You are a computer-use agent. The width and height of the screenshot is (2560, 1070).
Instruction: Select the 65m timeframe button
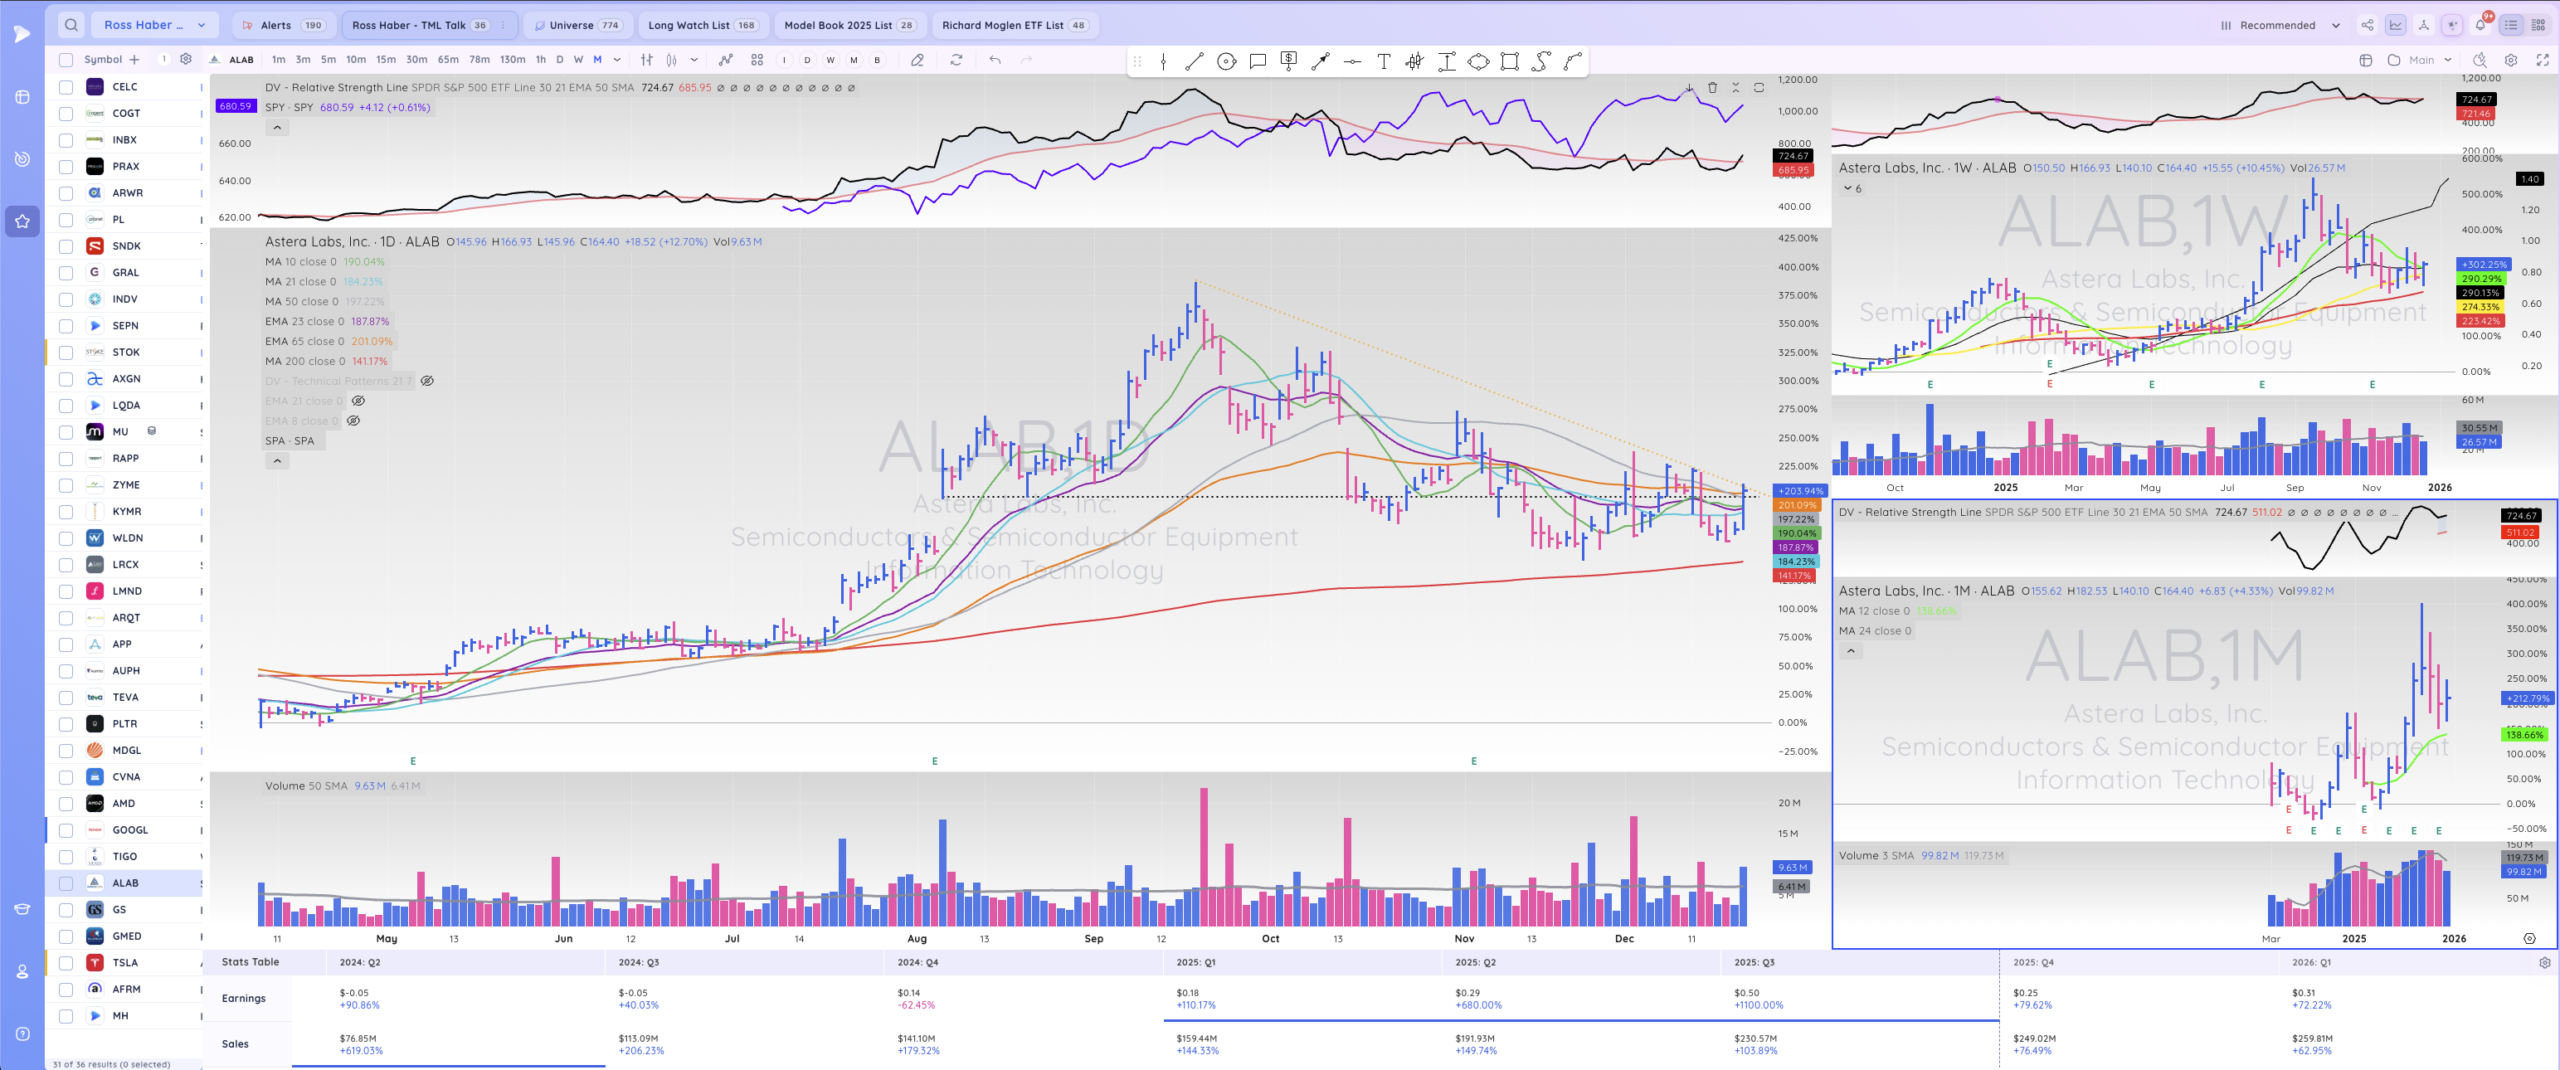coord(448,60)
